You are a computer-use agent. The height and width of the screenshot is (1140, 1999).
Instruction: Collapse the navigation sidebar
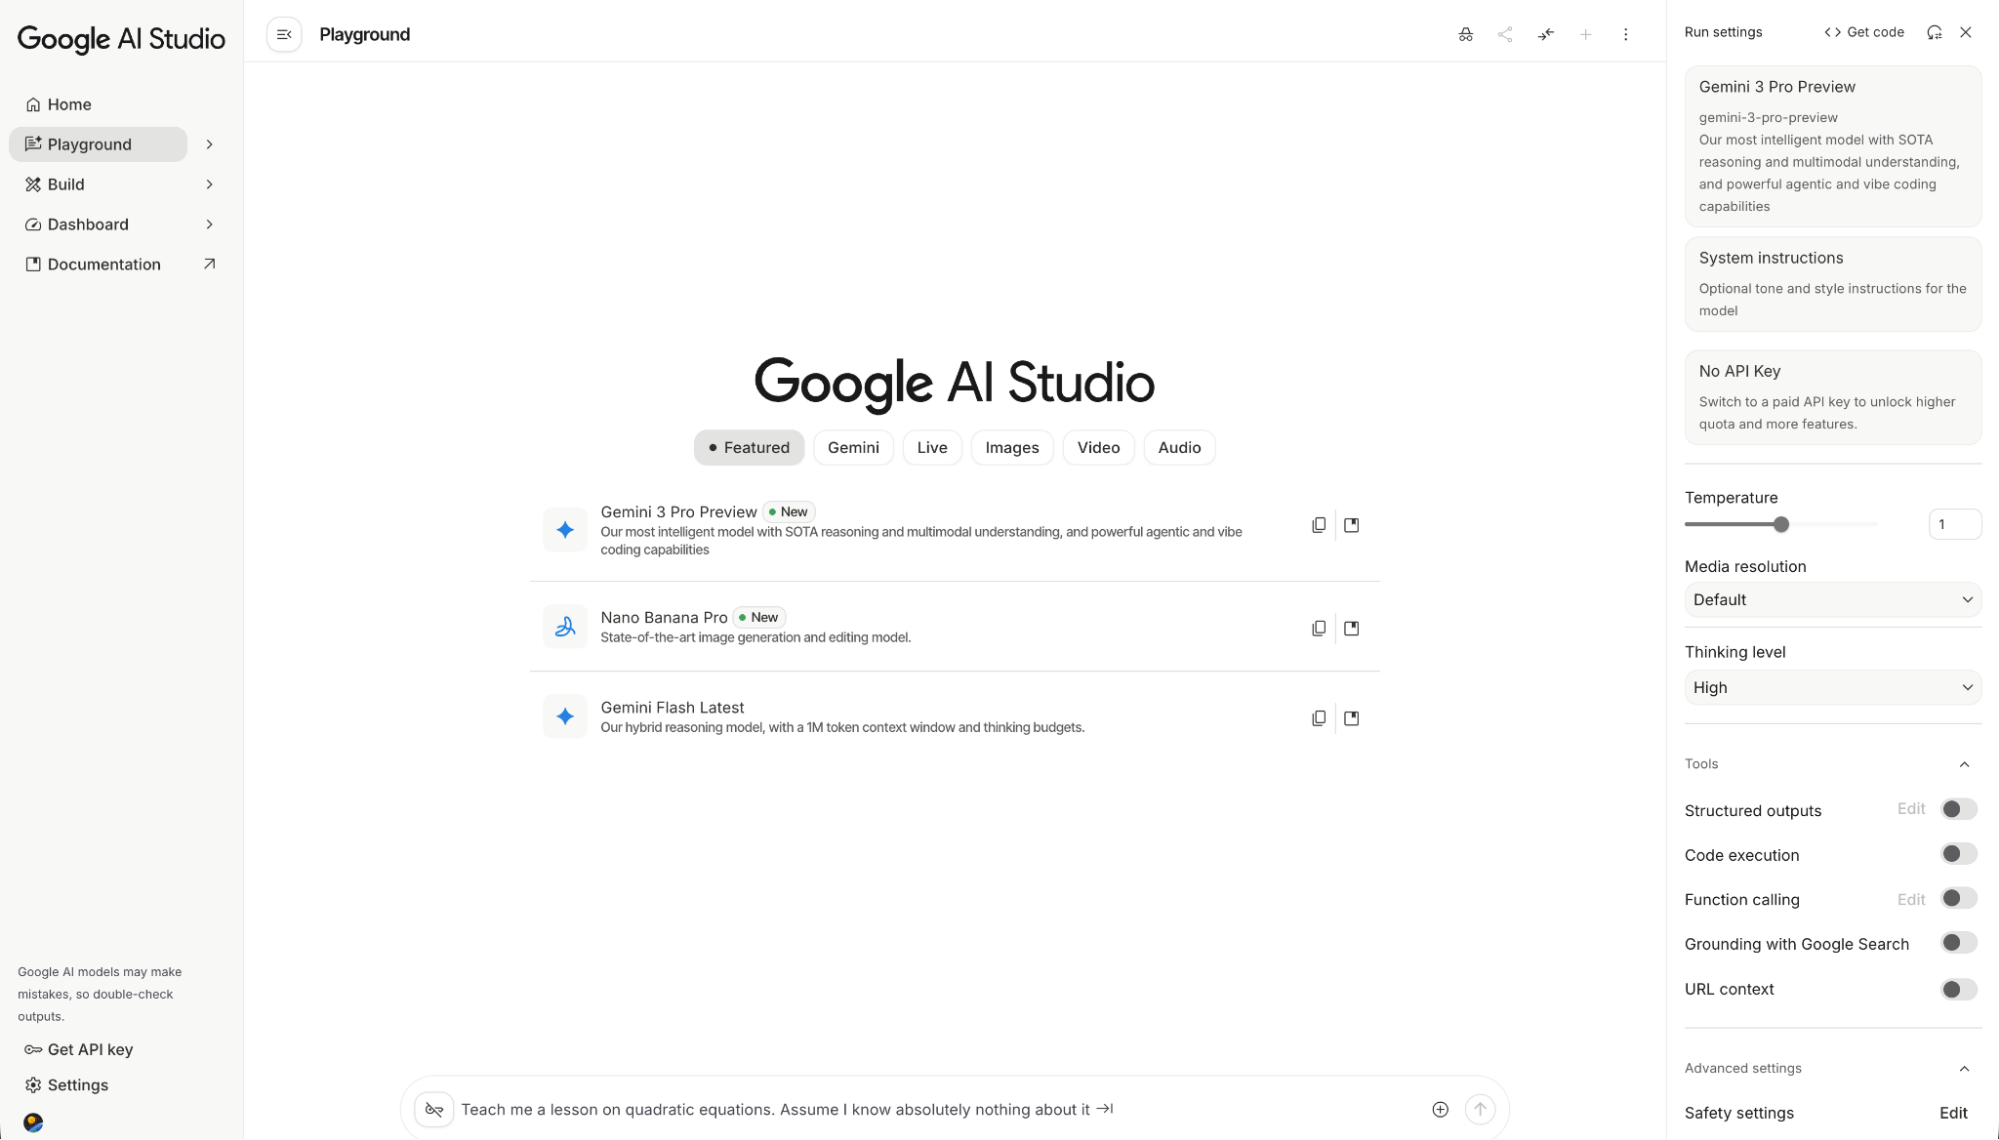point(284,34)
